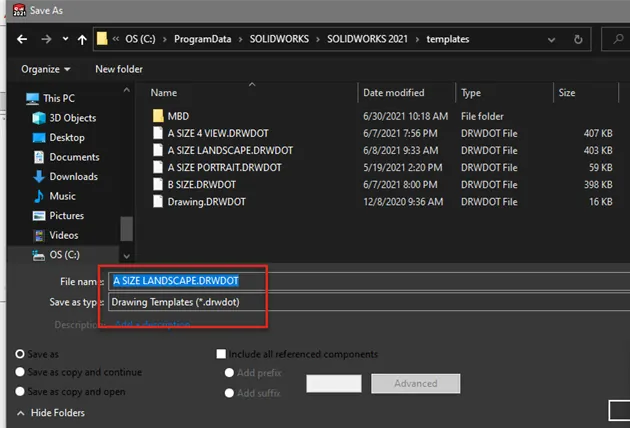
Task: Go back with the left arrow
Action: (22, 39)
